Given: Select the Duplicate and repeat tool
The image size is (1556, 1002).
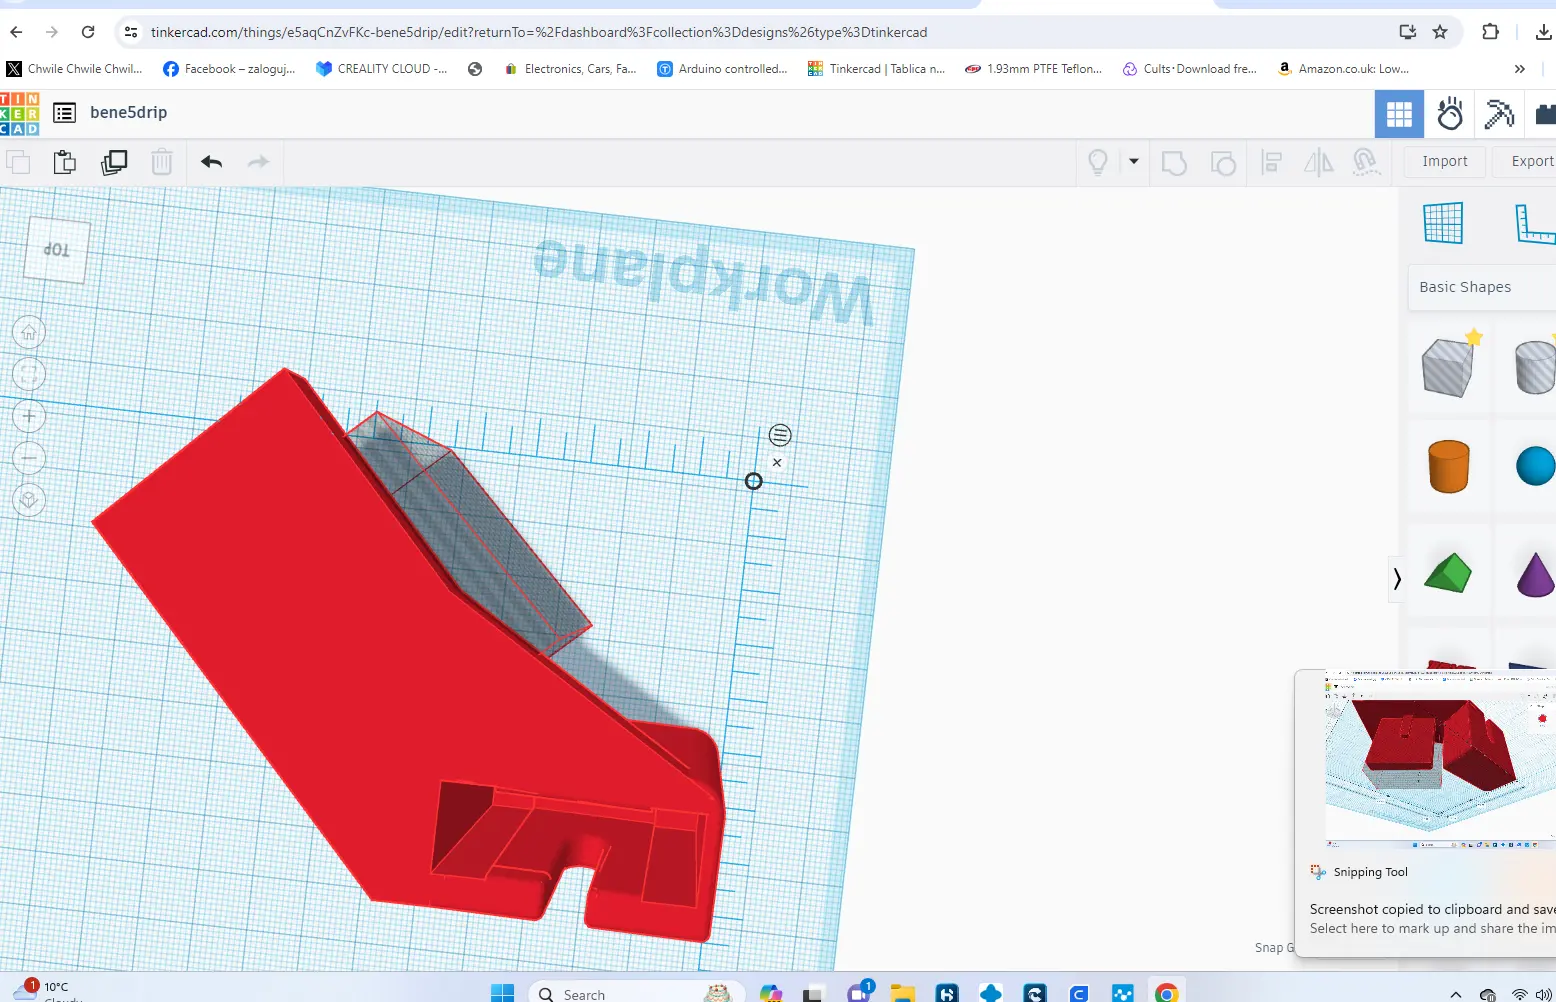Looking at the screenshot, I should coord(114,161).
